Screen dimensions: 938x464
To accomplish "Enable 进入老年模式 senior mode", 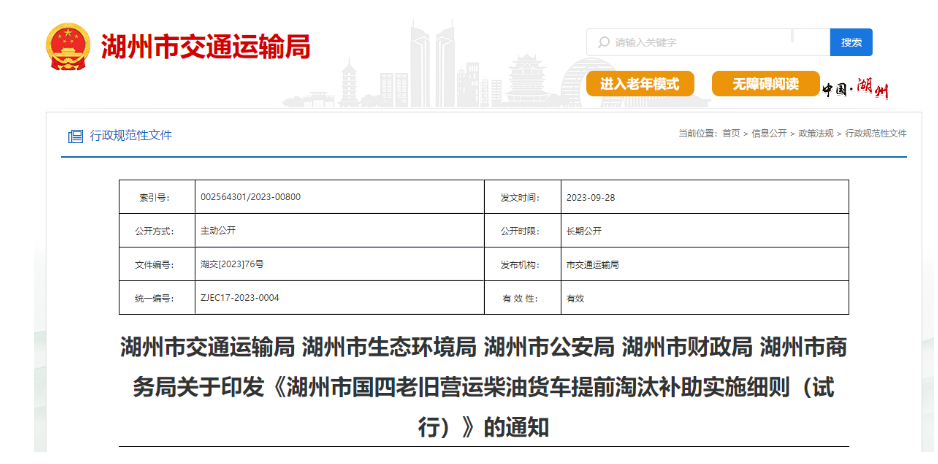I will (x=639, y=84).
